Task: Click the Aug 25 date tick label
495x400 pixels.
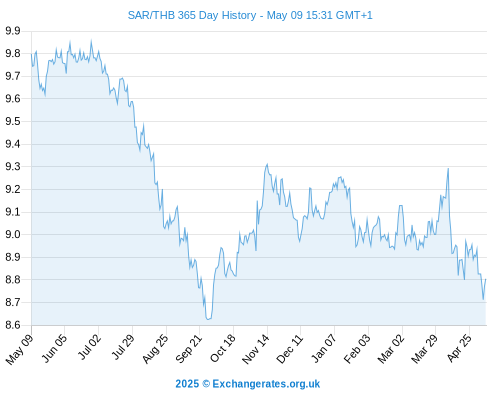Action: pos(155,349)
